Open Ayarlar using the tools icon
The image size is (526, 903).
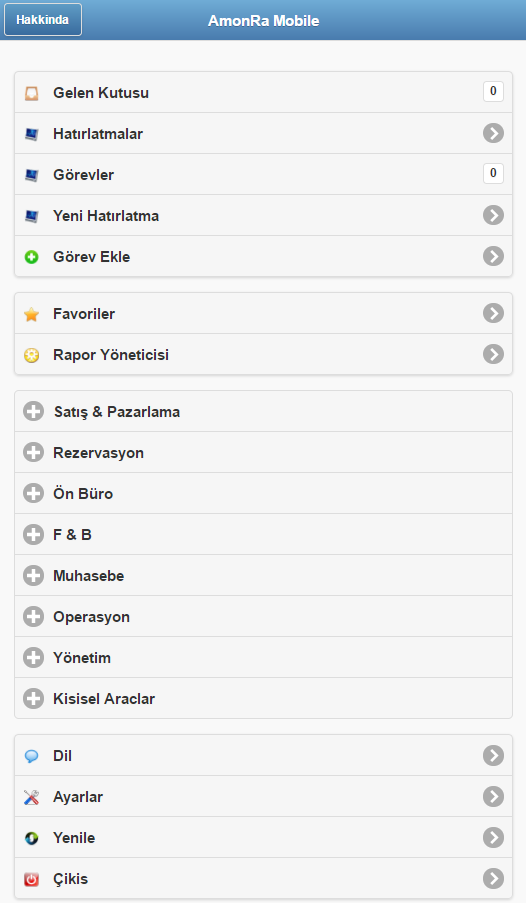pyautogui.click(x=32, y=797)
